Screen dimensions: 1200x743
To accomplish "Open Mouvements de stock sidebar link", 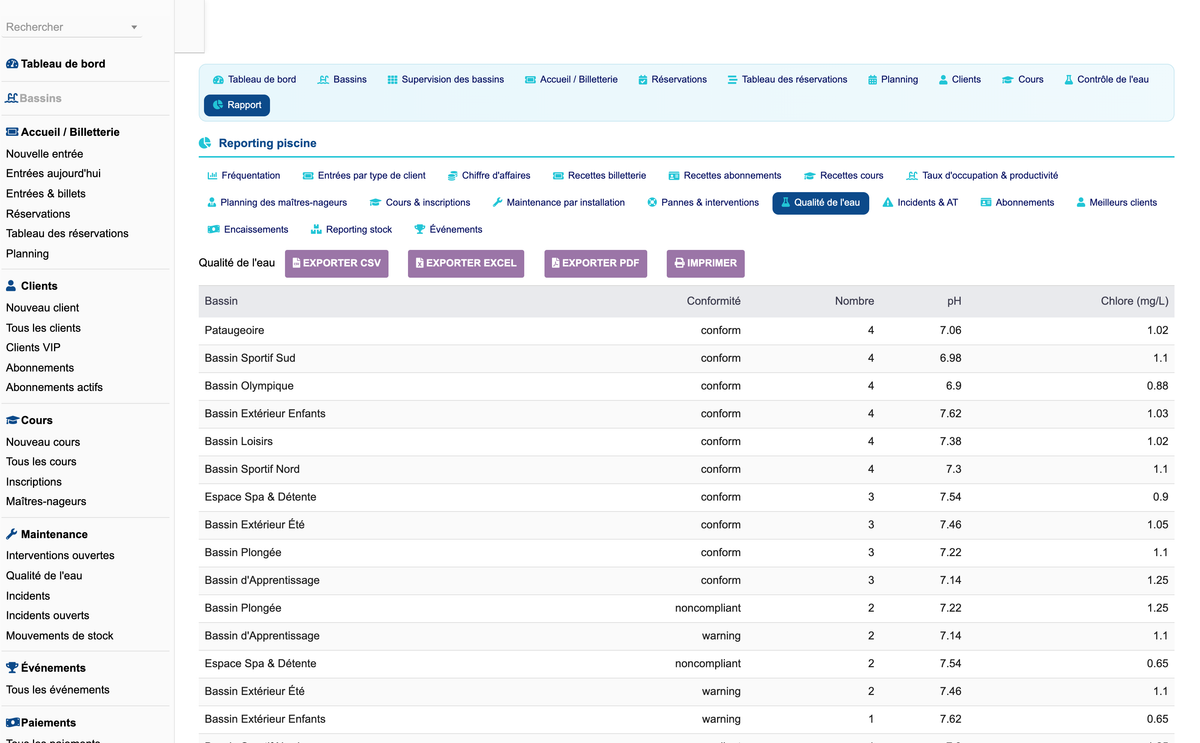I will 60,636.
